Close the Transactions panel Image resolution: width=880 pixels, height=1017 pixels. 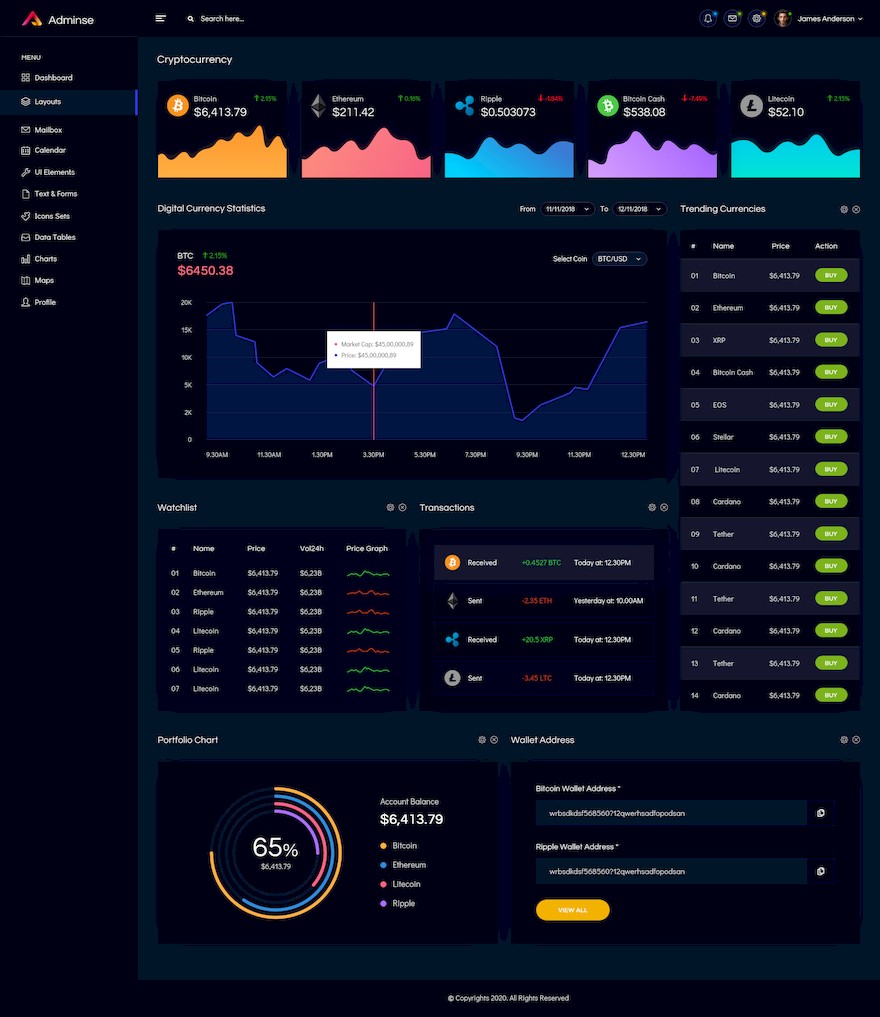click(x=664, y=507)
